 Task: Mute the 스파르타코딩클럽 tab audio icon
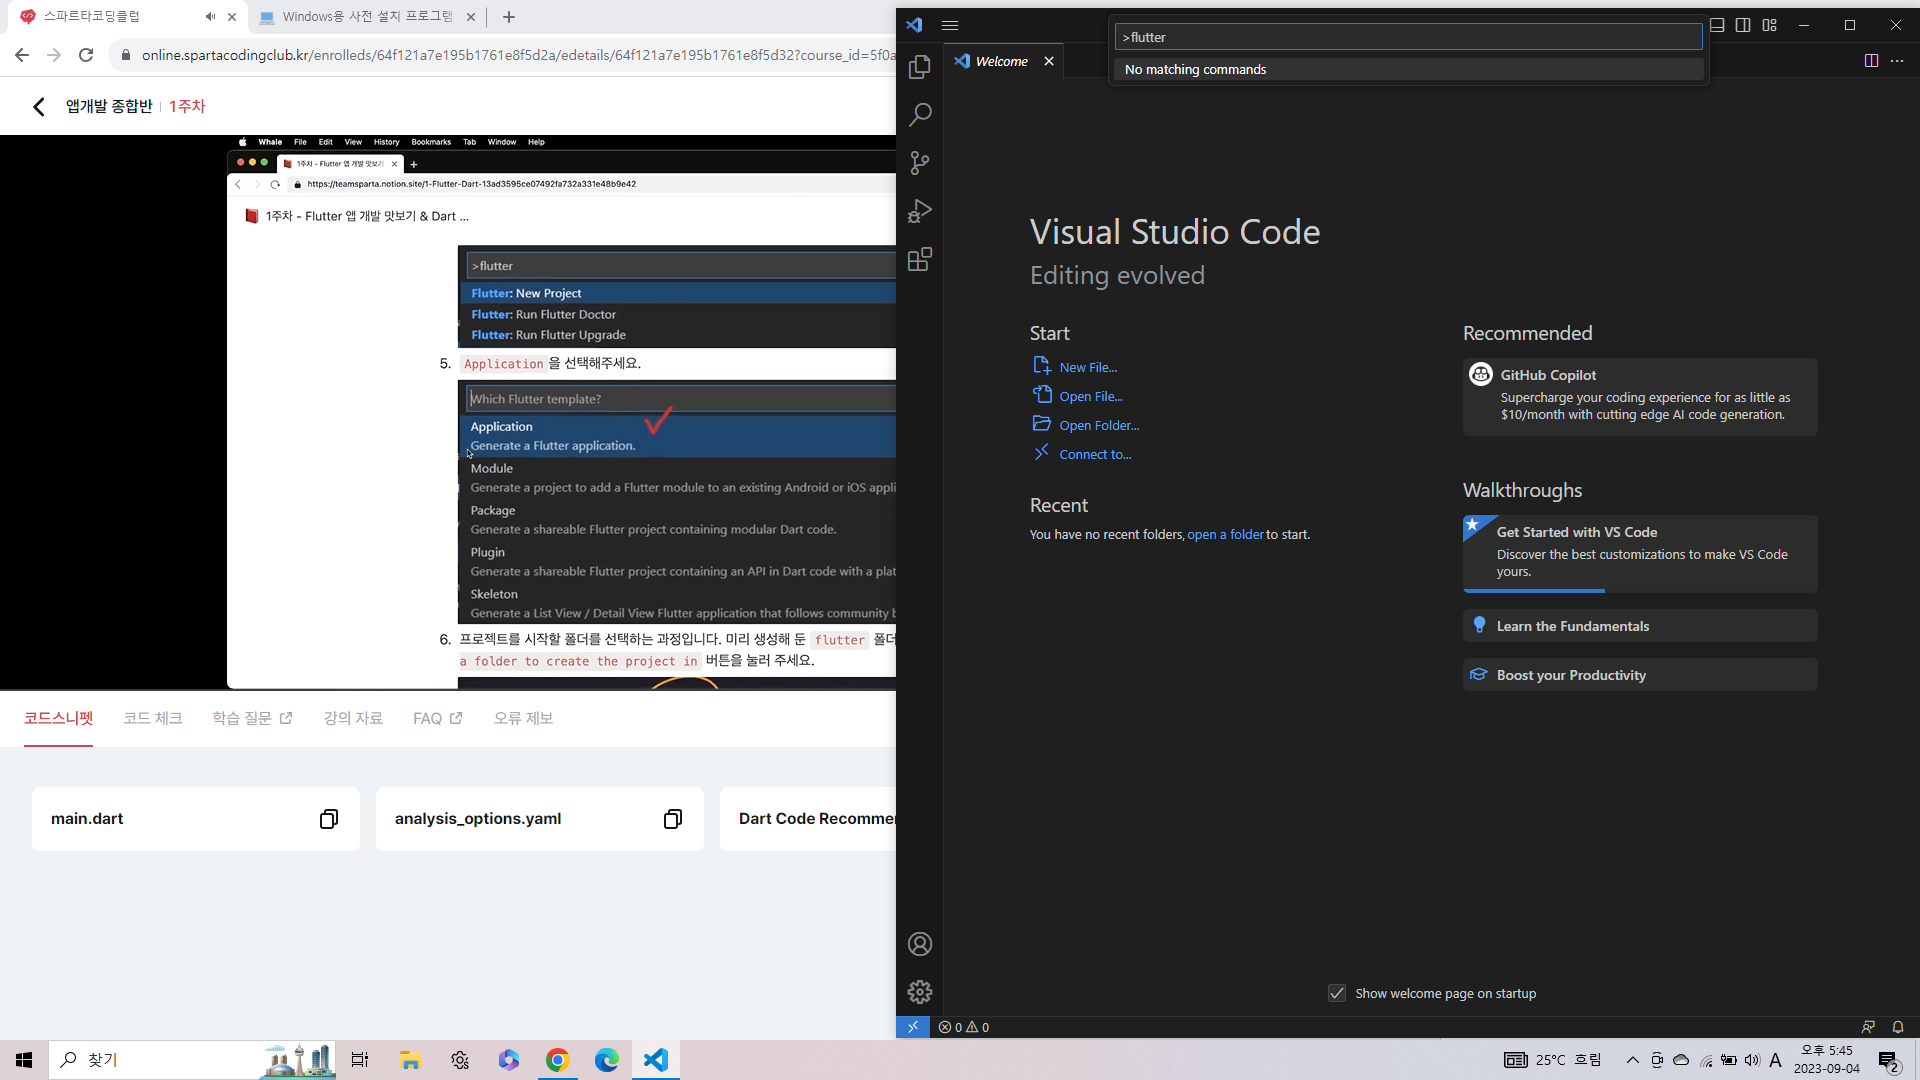pyautogui.click(x=210, y=17)
